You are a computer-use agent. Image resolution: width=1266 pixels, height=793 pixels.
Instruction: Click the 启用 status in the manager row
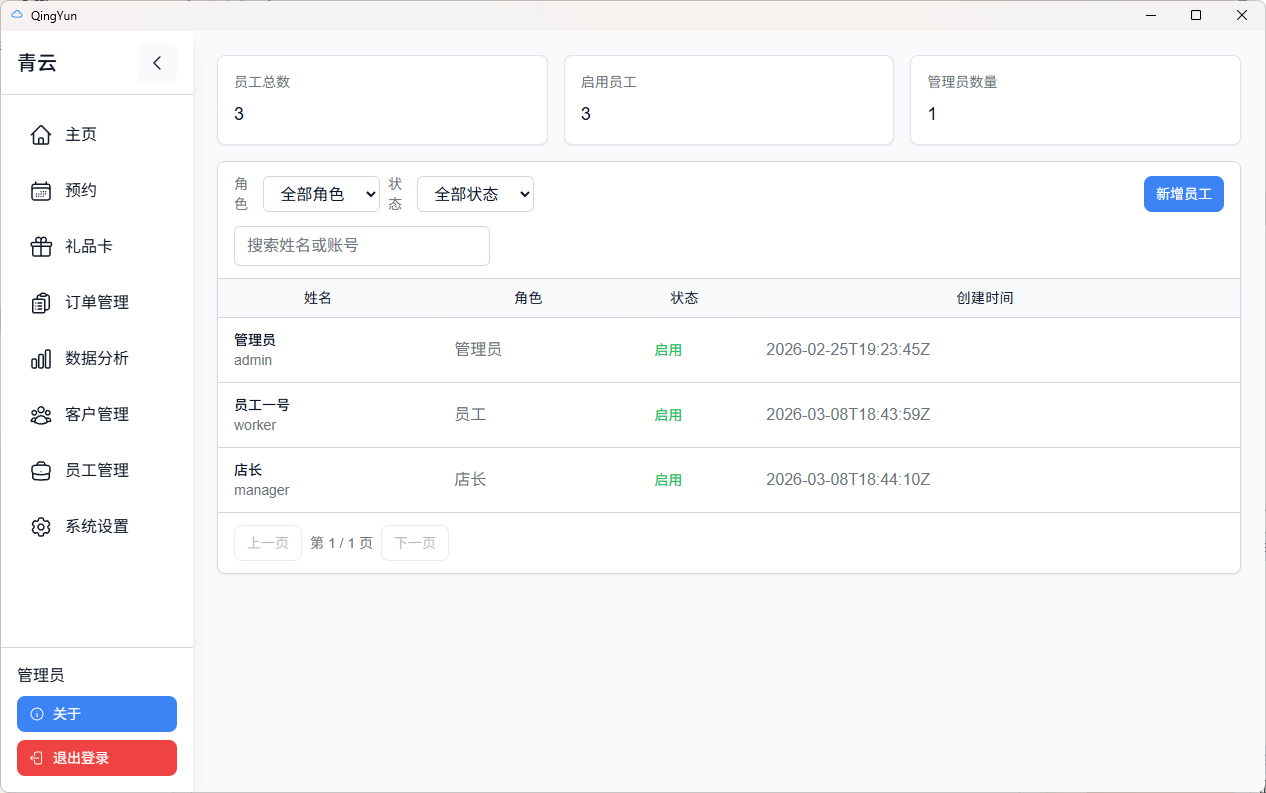coord(668,480)
